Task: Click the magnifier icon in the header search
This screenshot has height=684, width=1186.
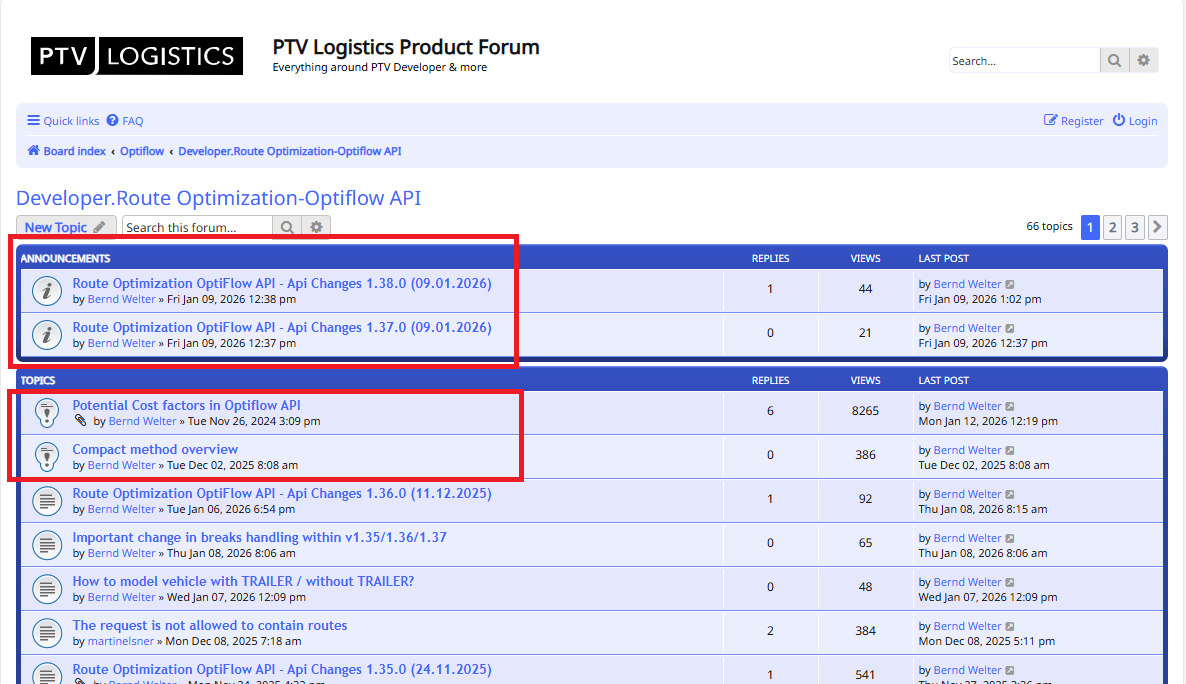Action: (x=1114, y=61)
